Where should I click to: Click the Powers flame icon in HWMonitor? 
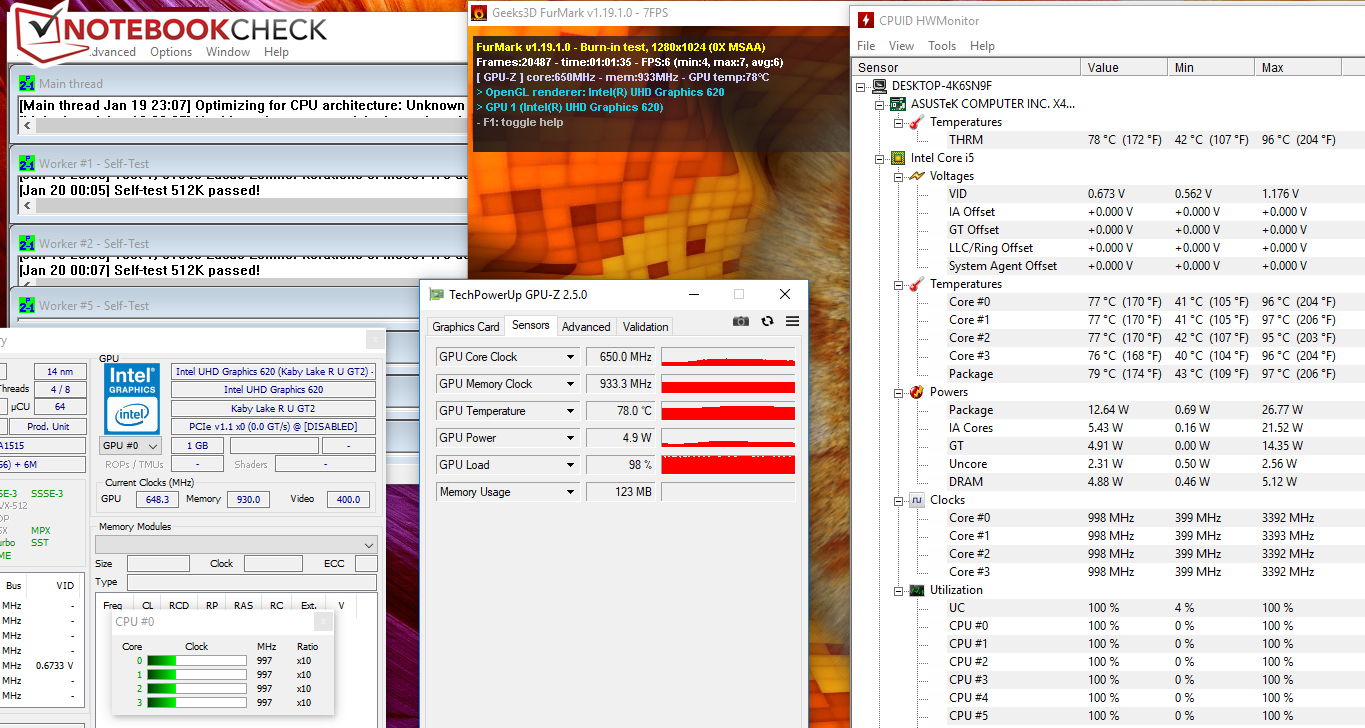point(917,392)
